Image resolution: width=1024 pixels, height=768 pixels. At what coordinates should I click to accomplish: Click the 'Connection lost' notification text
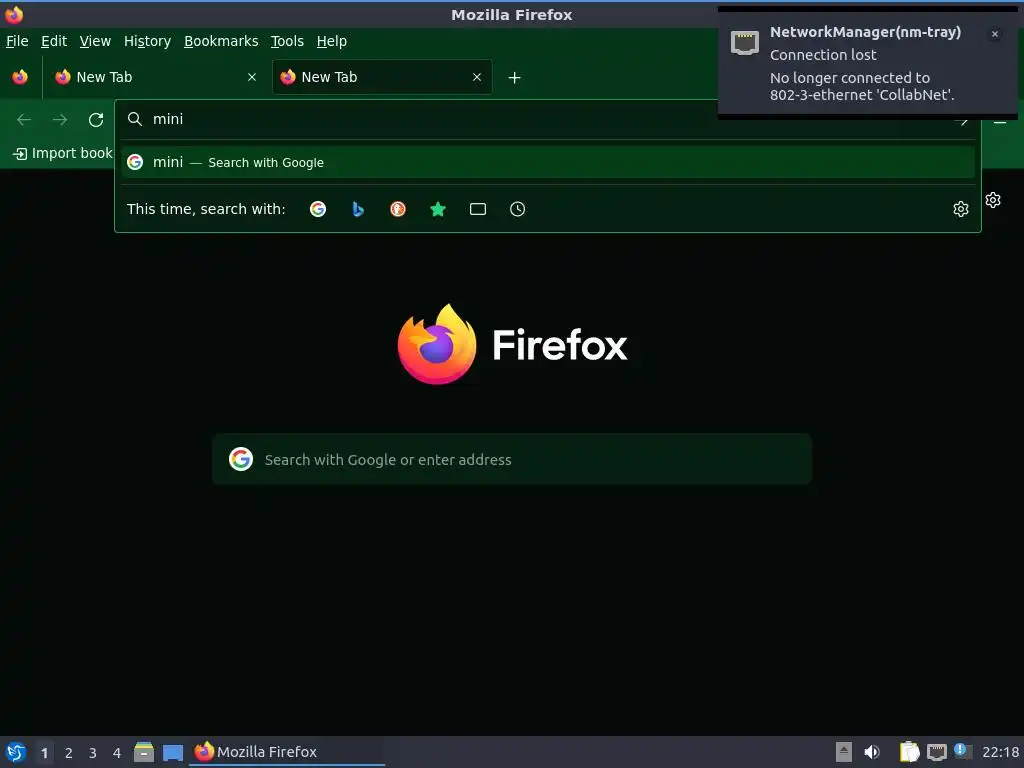(x=823, y=55)
